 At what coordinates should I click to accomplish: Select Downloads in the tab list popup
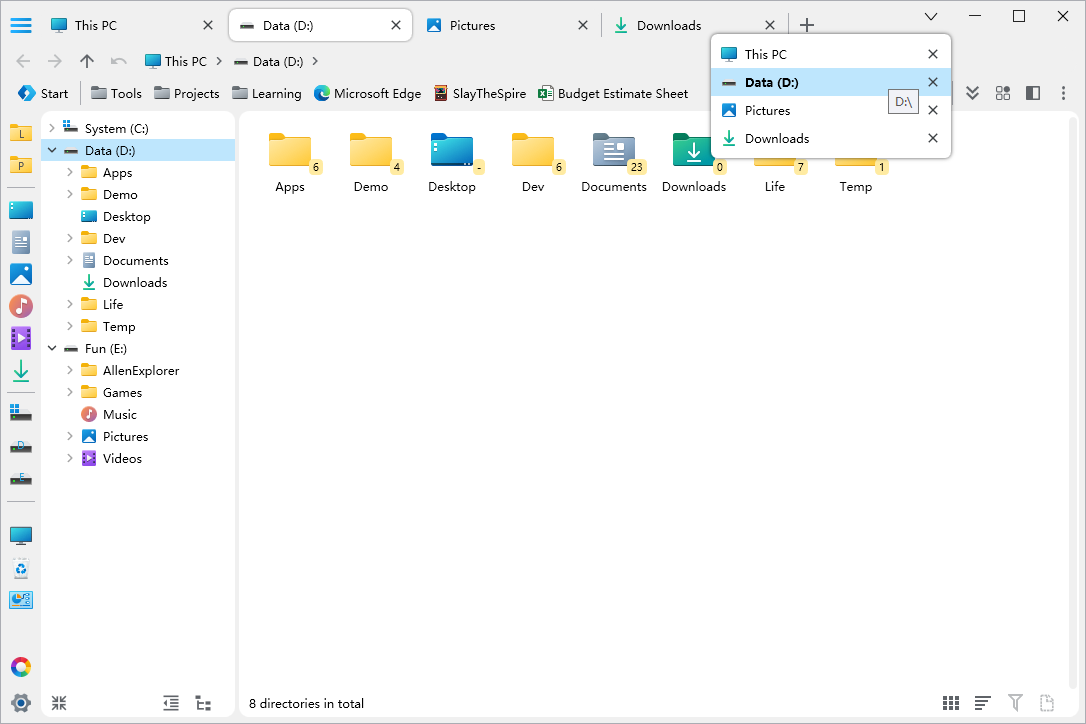777,139
